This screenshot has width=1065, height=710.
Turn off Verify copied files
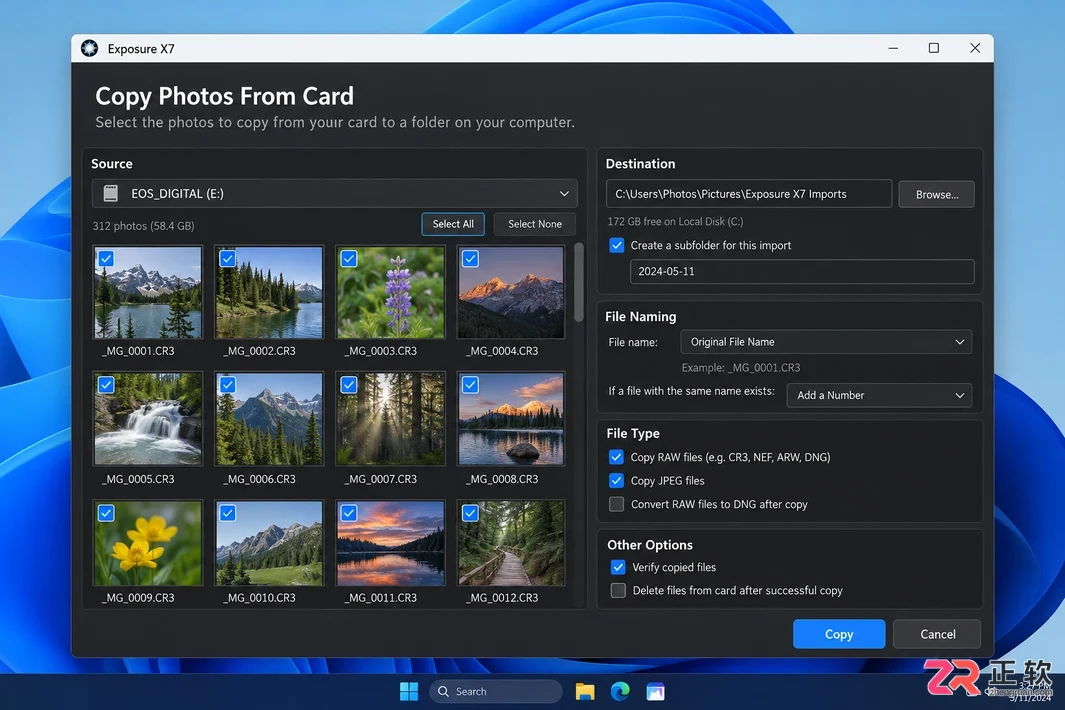(617, 567)
